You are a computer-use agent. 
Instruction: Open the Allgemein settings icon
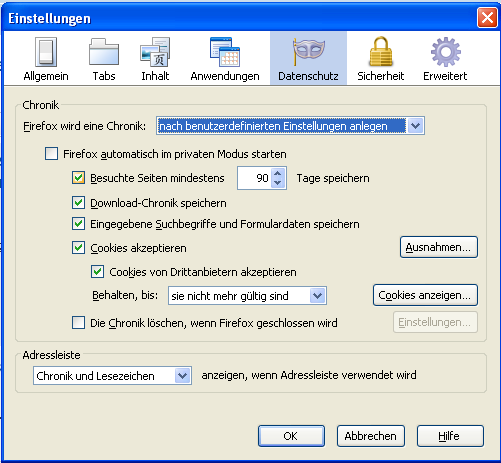click(46, 52)
